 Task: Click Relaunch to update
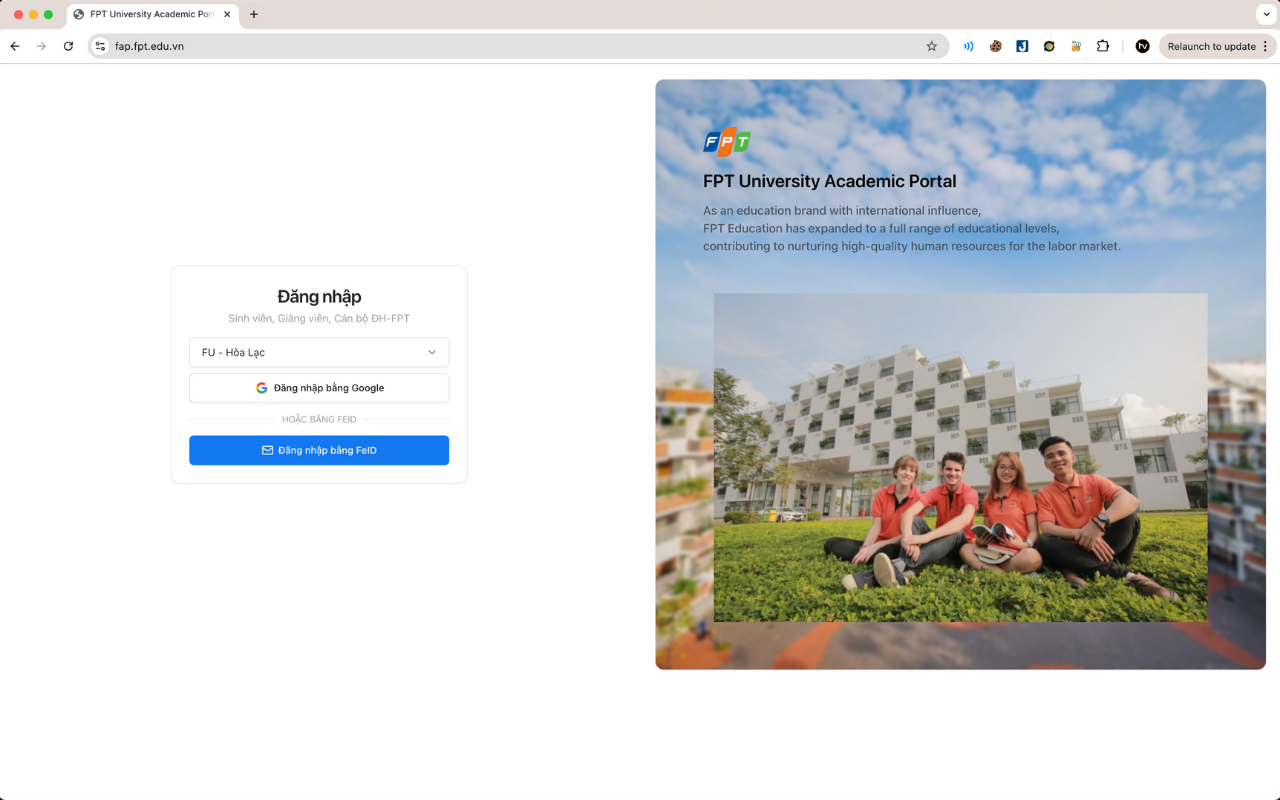(x=1216, y=46)
